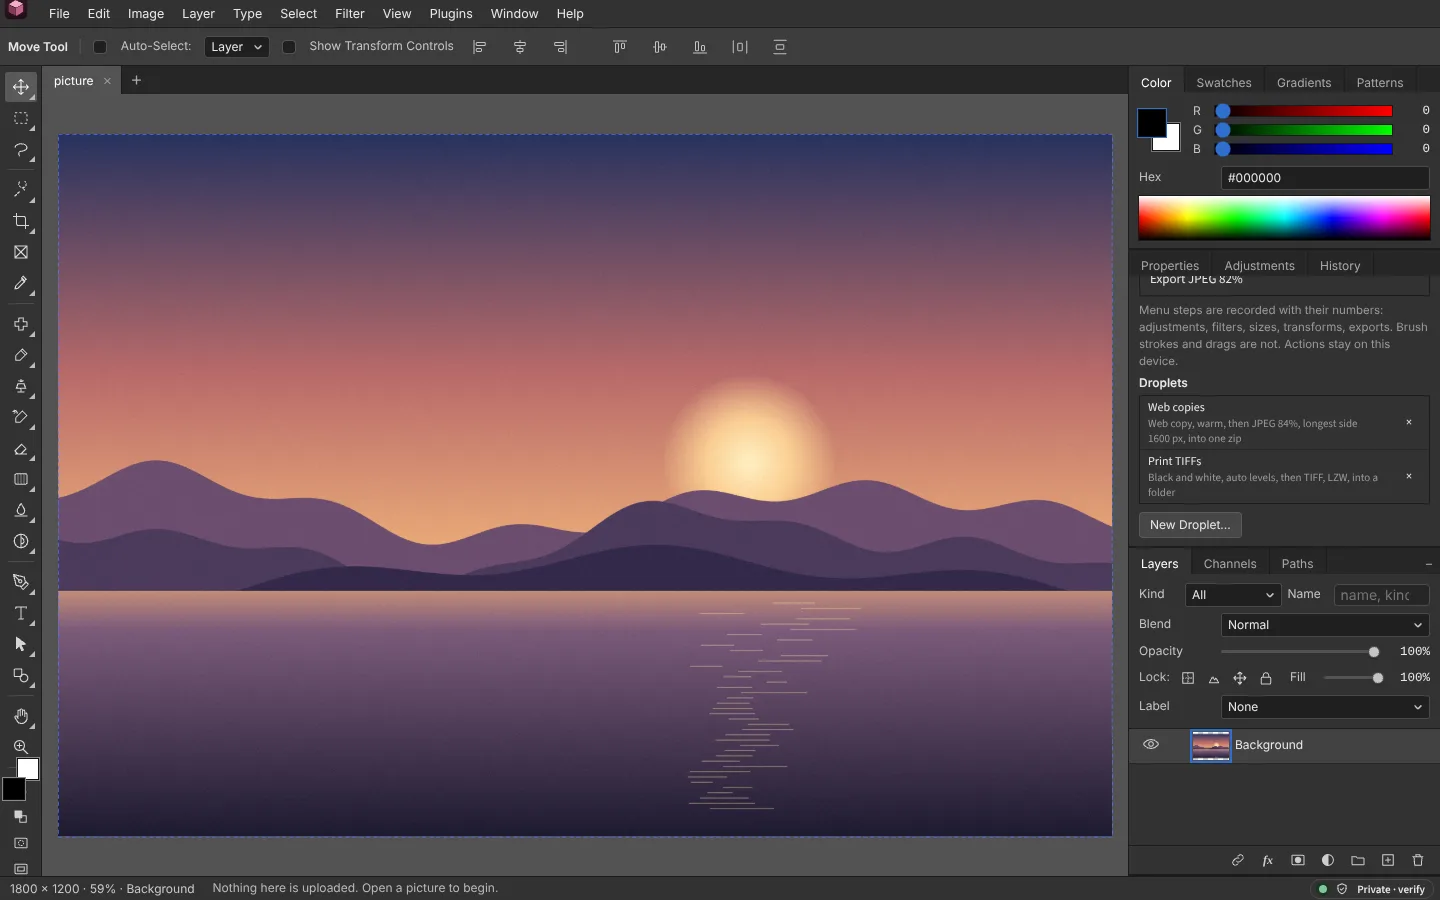Click the Opacity slider

tap(1300, 652)
